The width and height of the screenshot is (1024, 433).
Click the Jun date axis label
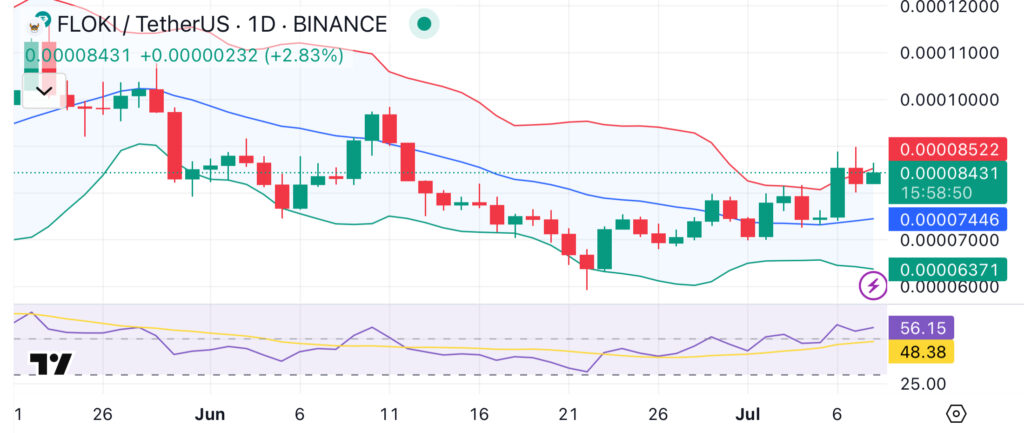pos(210,414)
